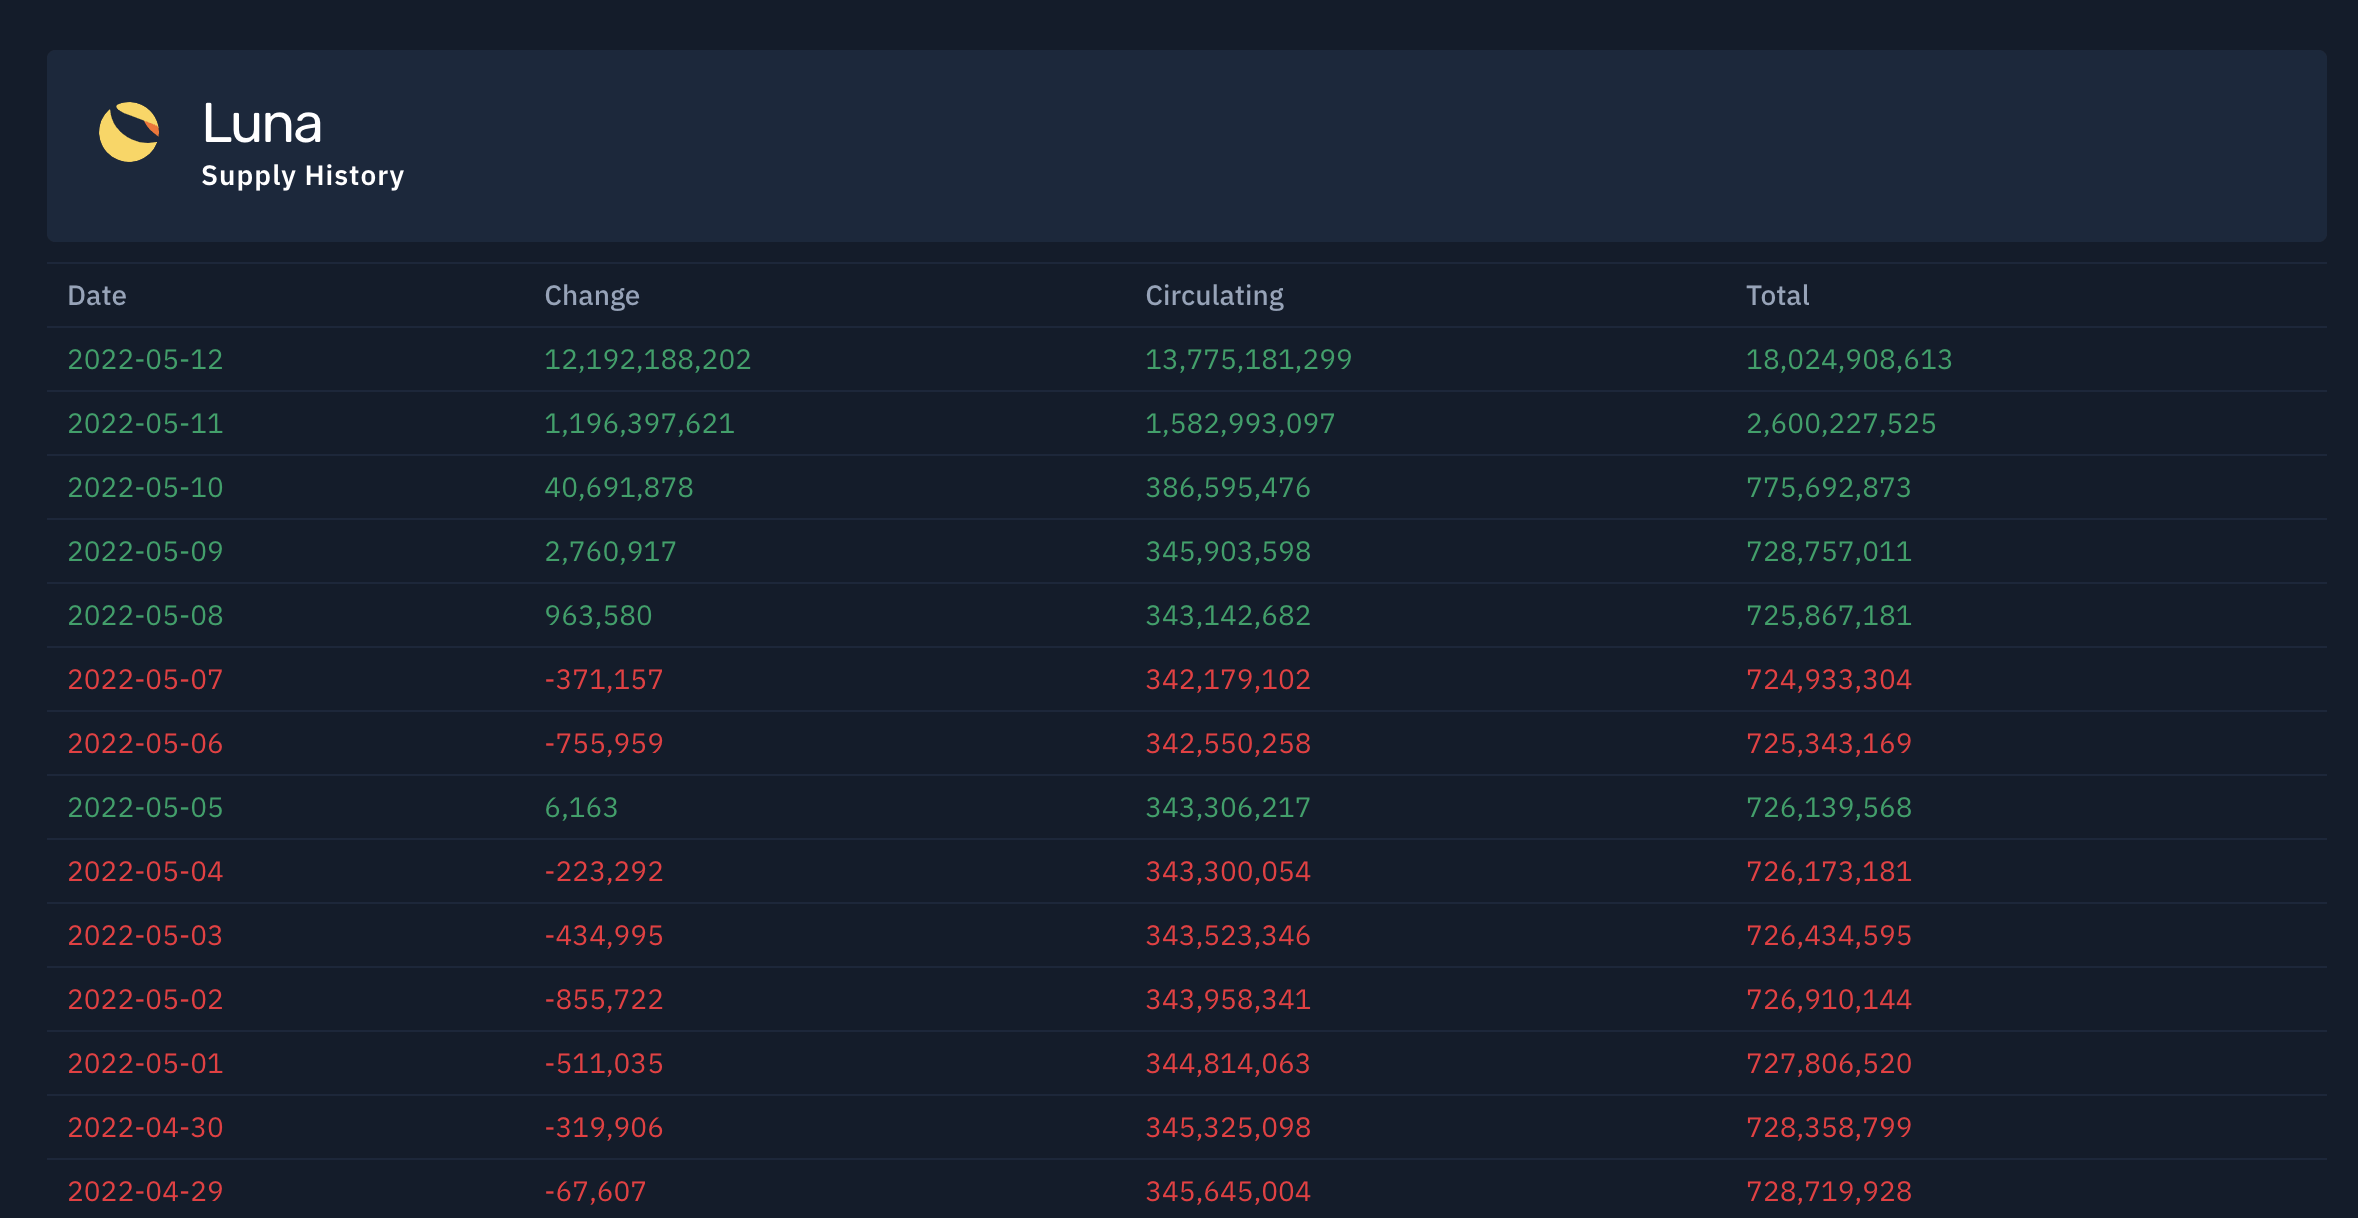Screen dimensions: 2358x1218
Task: Click change value -755,959
Action: coord(604,744)
